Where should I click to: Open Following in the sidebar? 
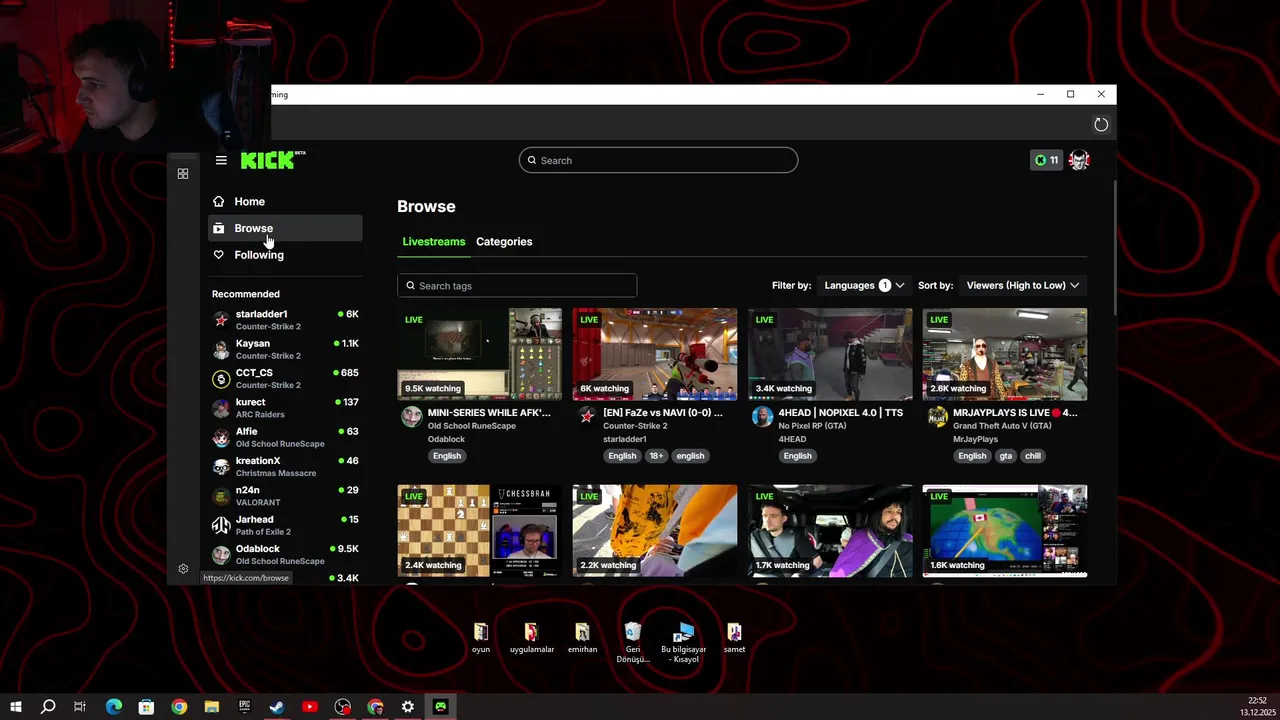(285, 255)
